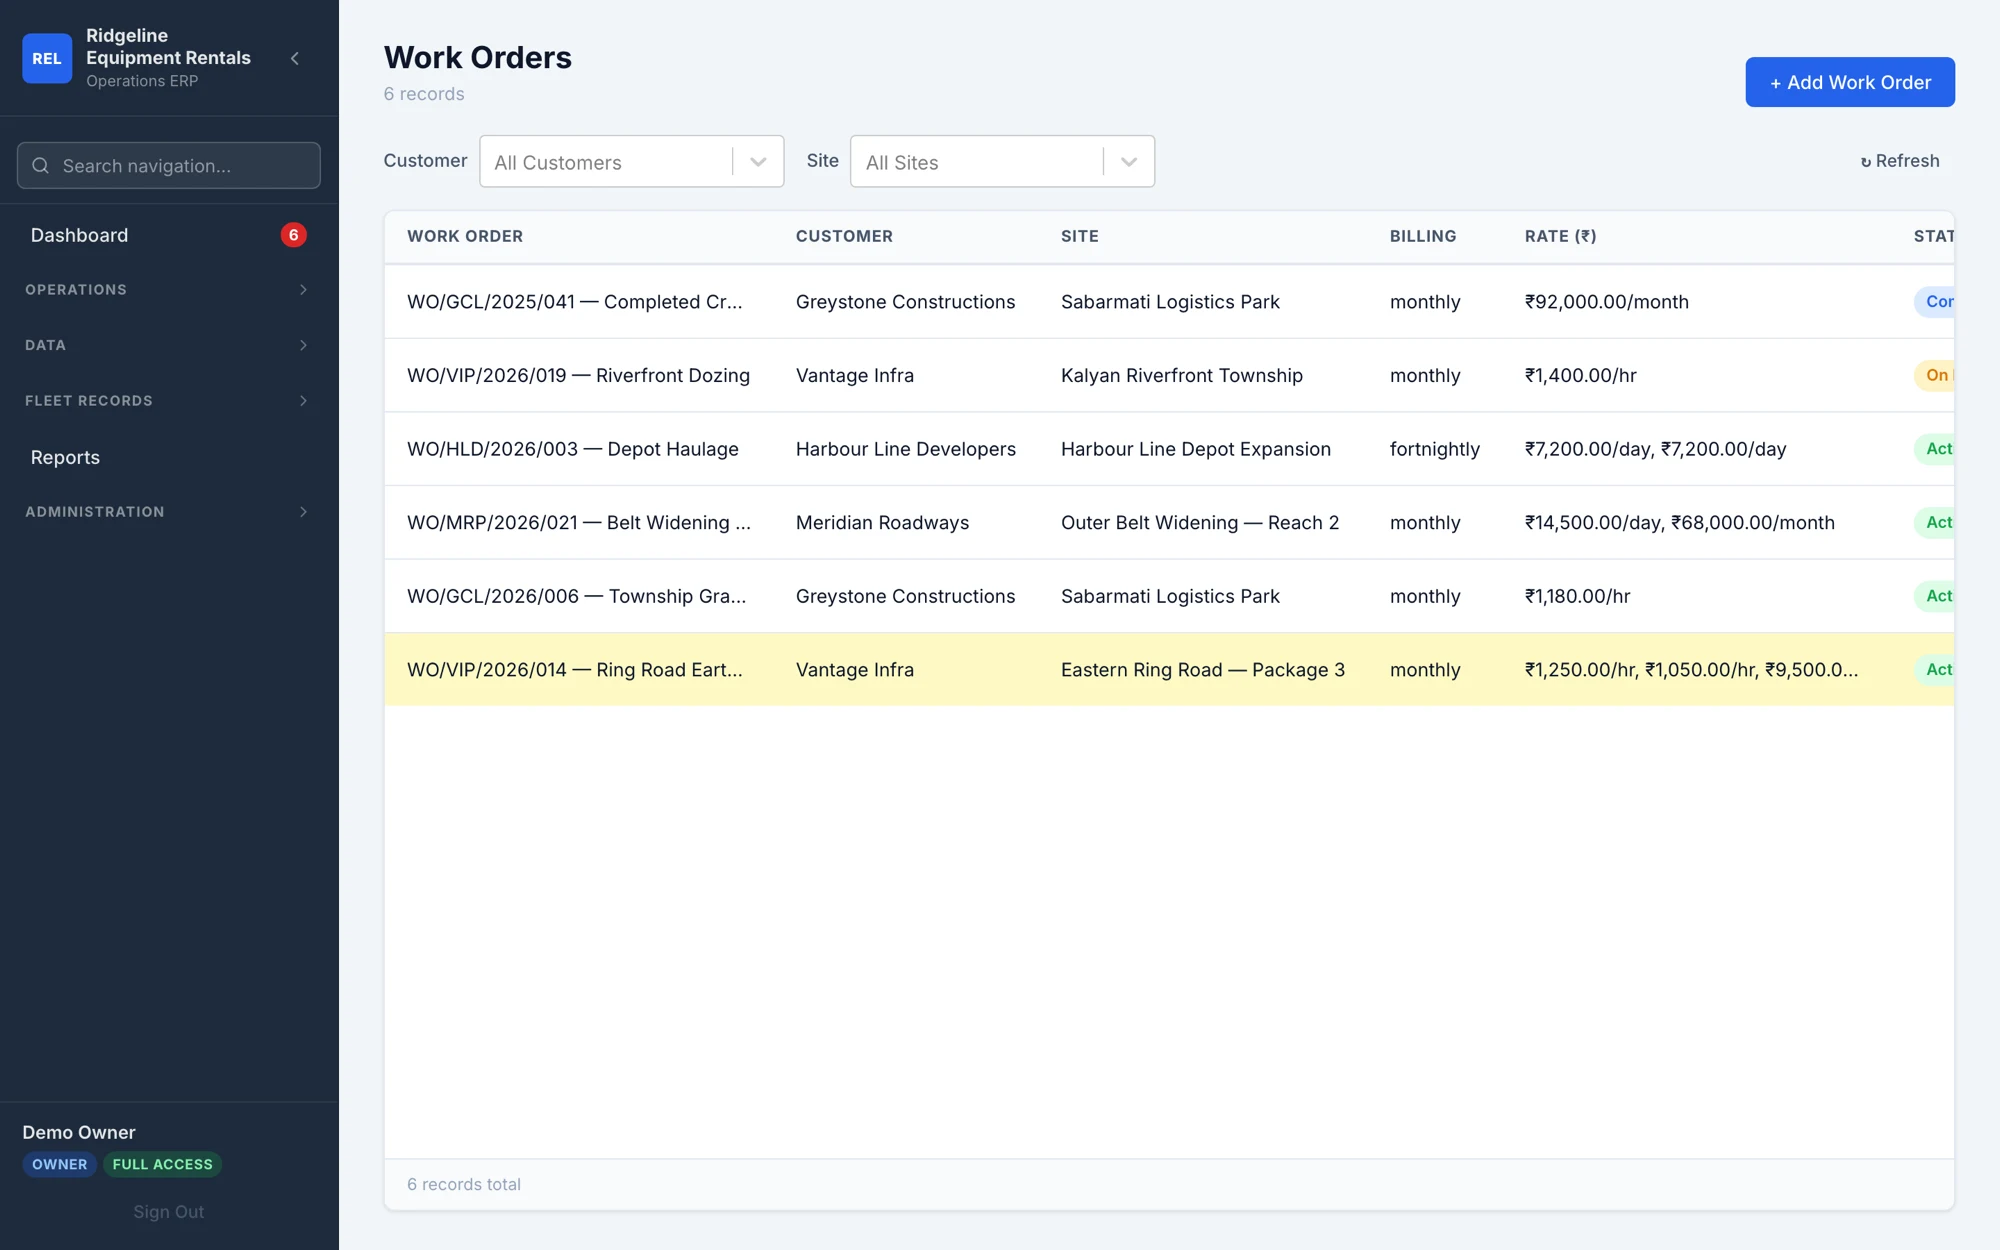Click the ₹92,000.00/month rate cell
The height and width of the screenshot is (1250, 2000).
tap(1606, 302)
